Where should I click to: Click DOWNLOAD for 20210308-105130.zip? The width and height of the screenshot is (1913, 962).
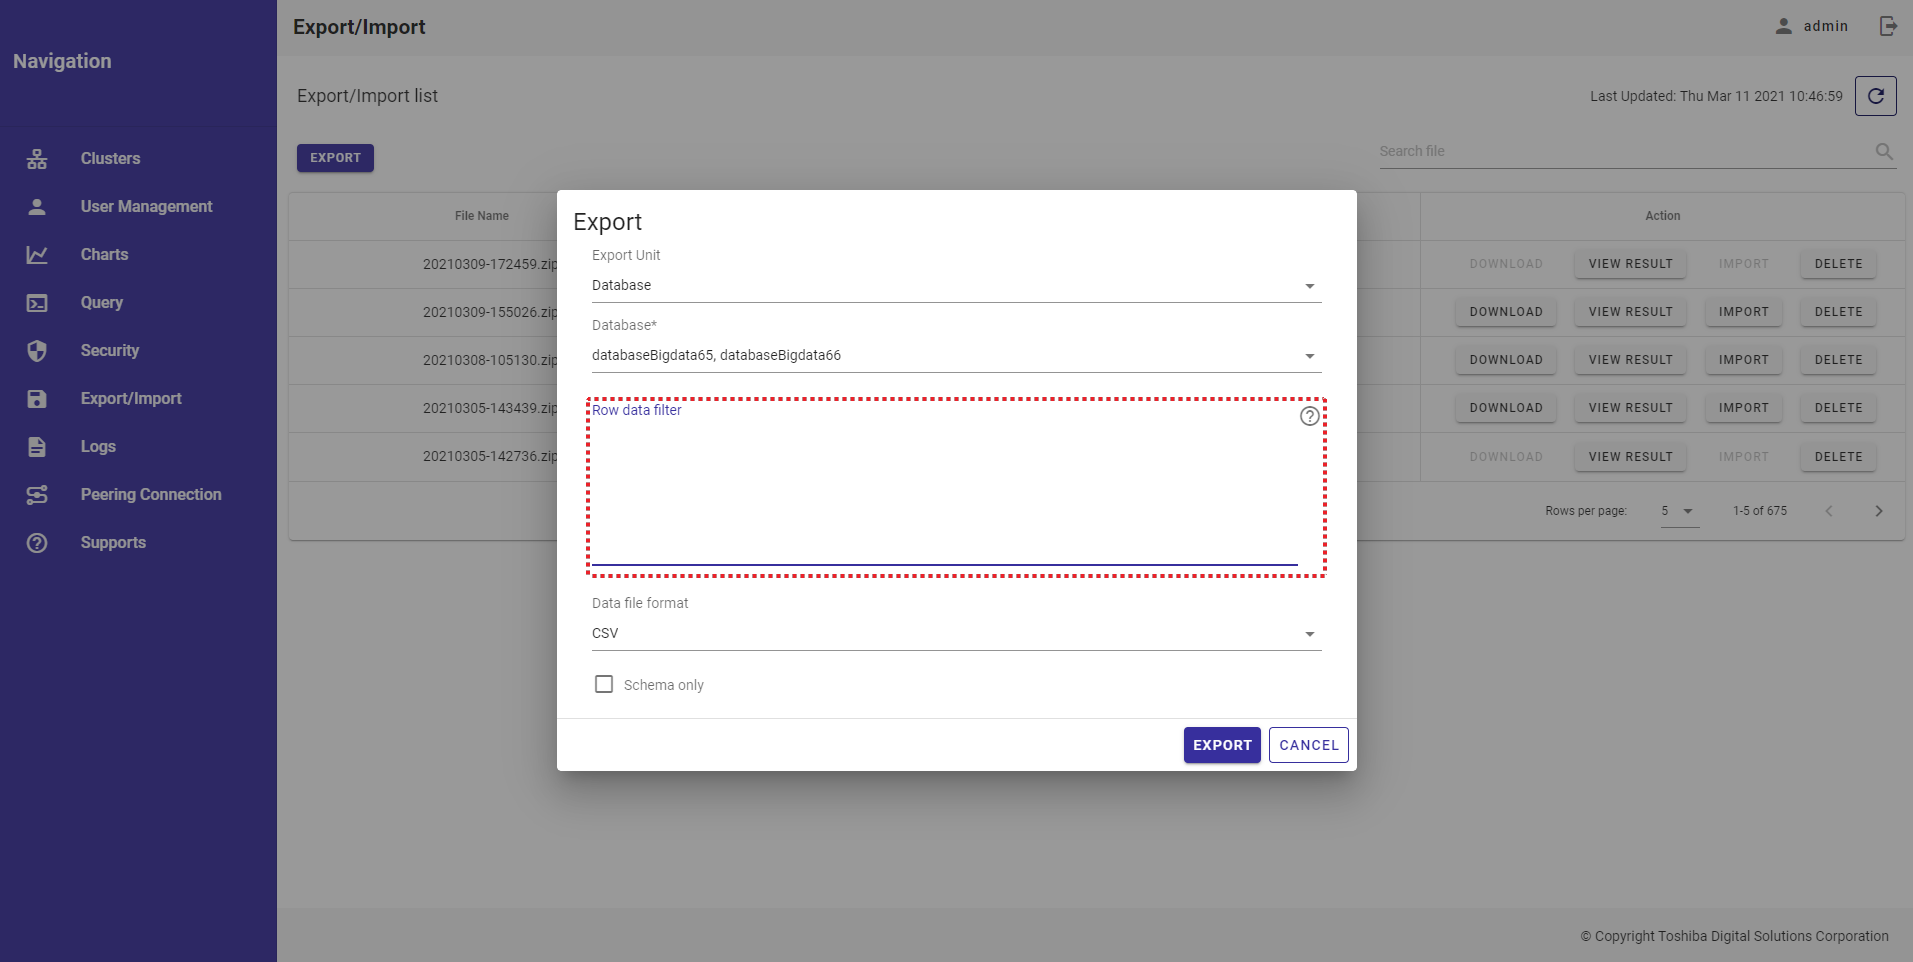tap(1506, 360)
